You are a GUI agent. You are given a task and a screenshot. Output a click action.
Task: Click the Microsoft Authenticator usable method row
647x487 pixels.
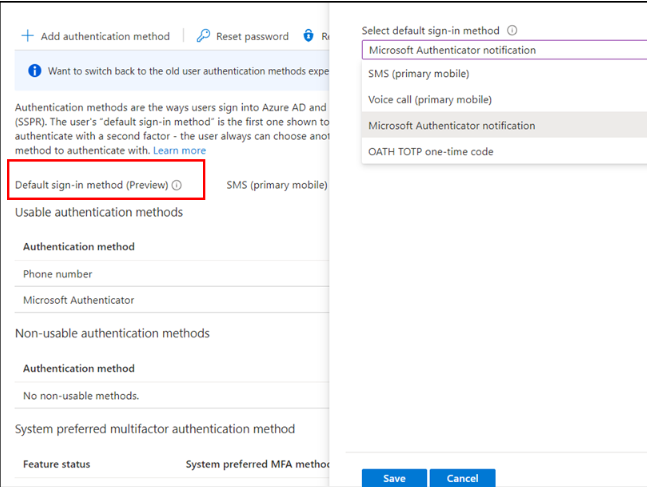pos(79,300)
